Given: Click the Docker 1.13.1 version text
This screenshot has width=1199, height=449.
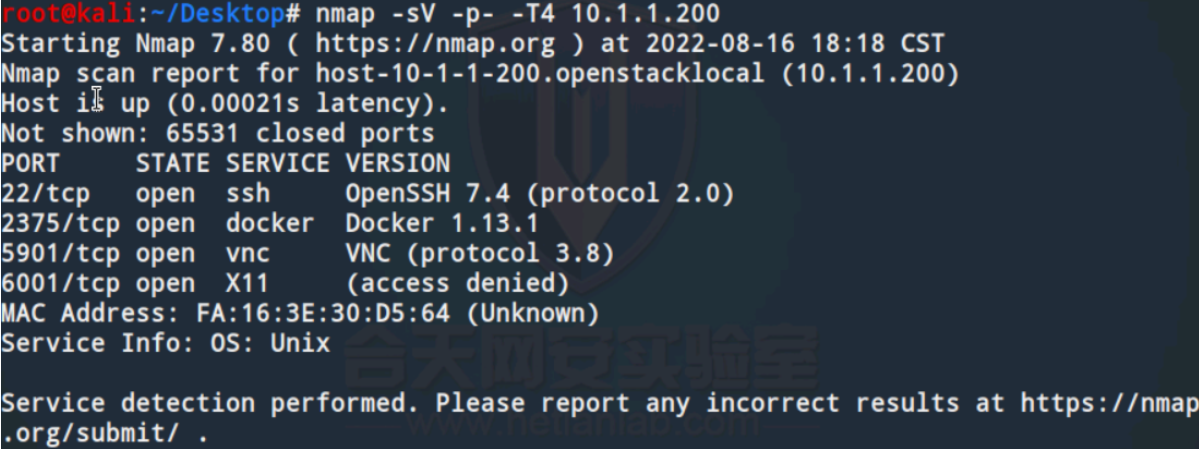Looking at the screenshot, I should (x=442, y=223).
